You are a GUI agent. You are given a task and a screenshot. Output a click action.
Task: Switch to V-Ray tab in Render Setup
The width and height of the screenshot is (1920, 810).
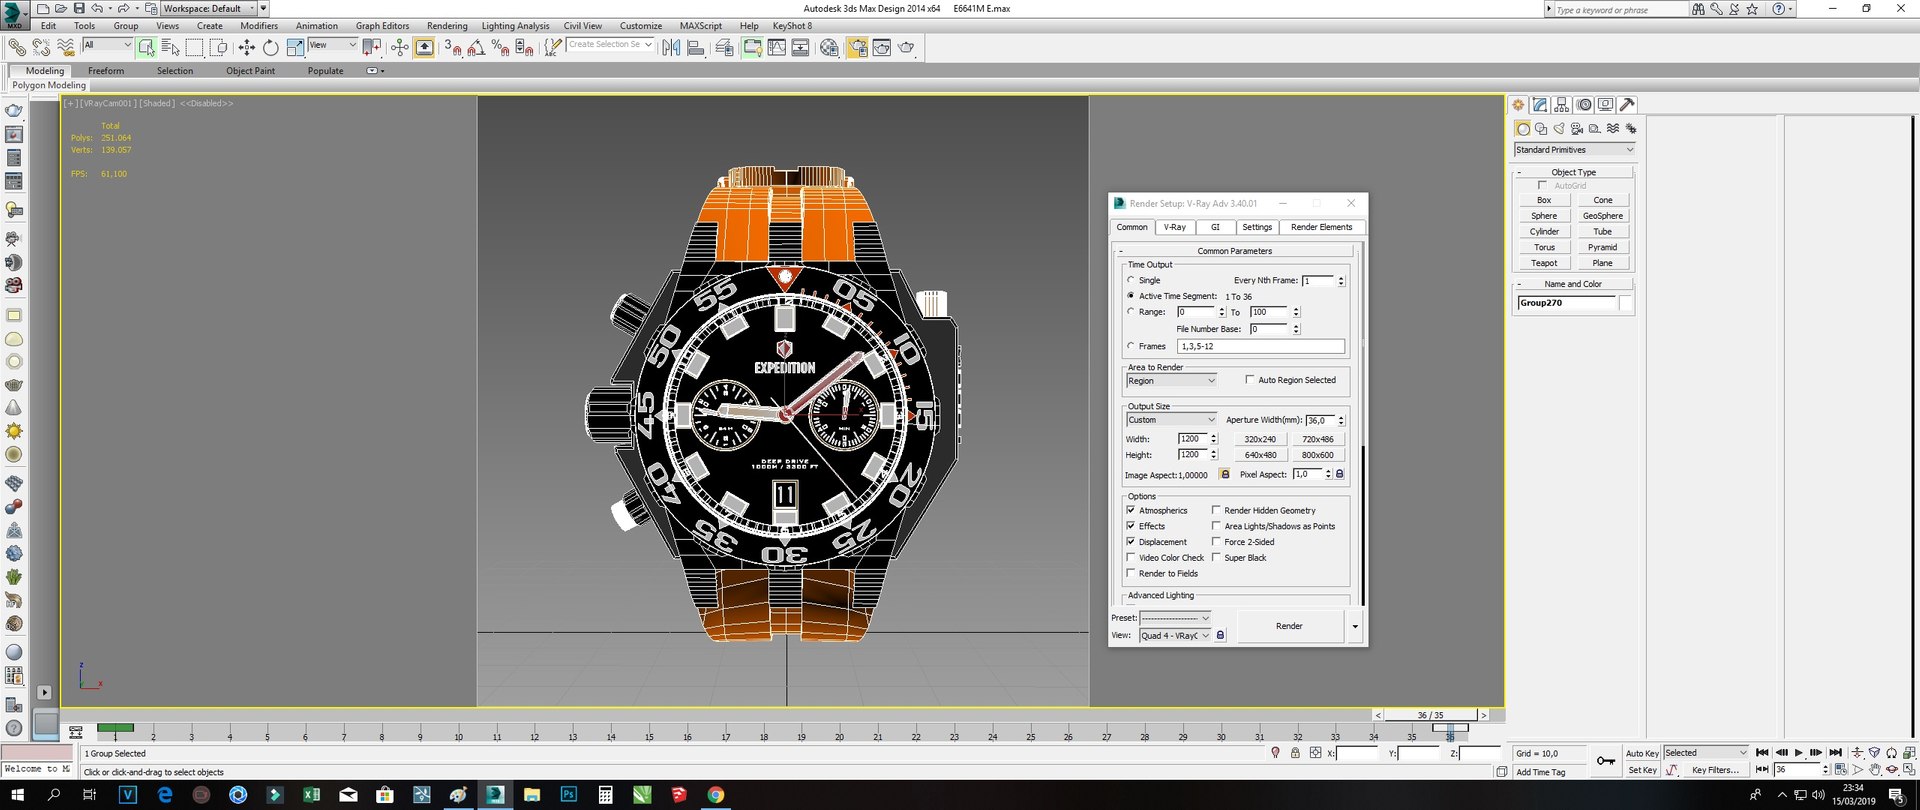click(1175, 227)
